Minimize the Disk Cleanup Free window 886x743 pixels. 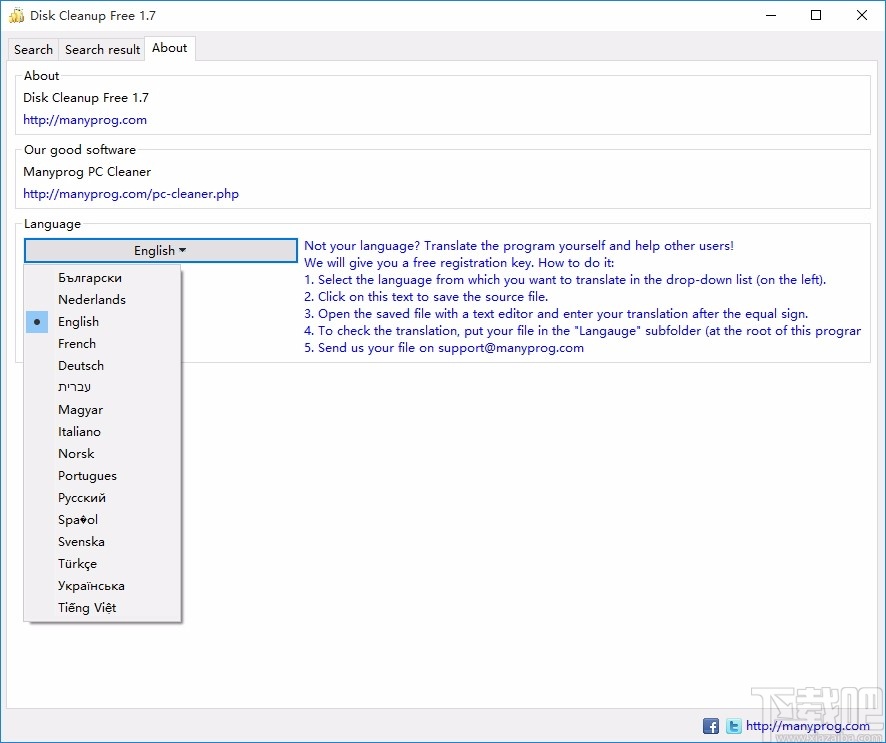tap(771, 15)
